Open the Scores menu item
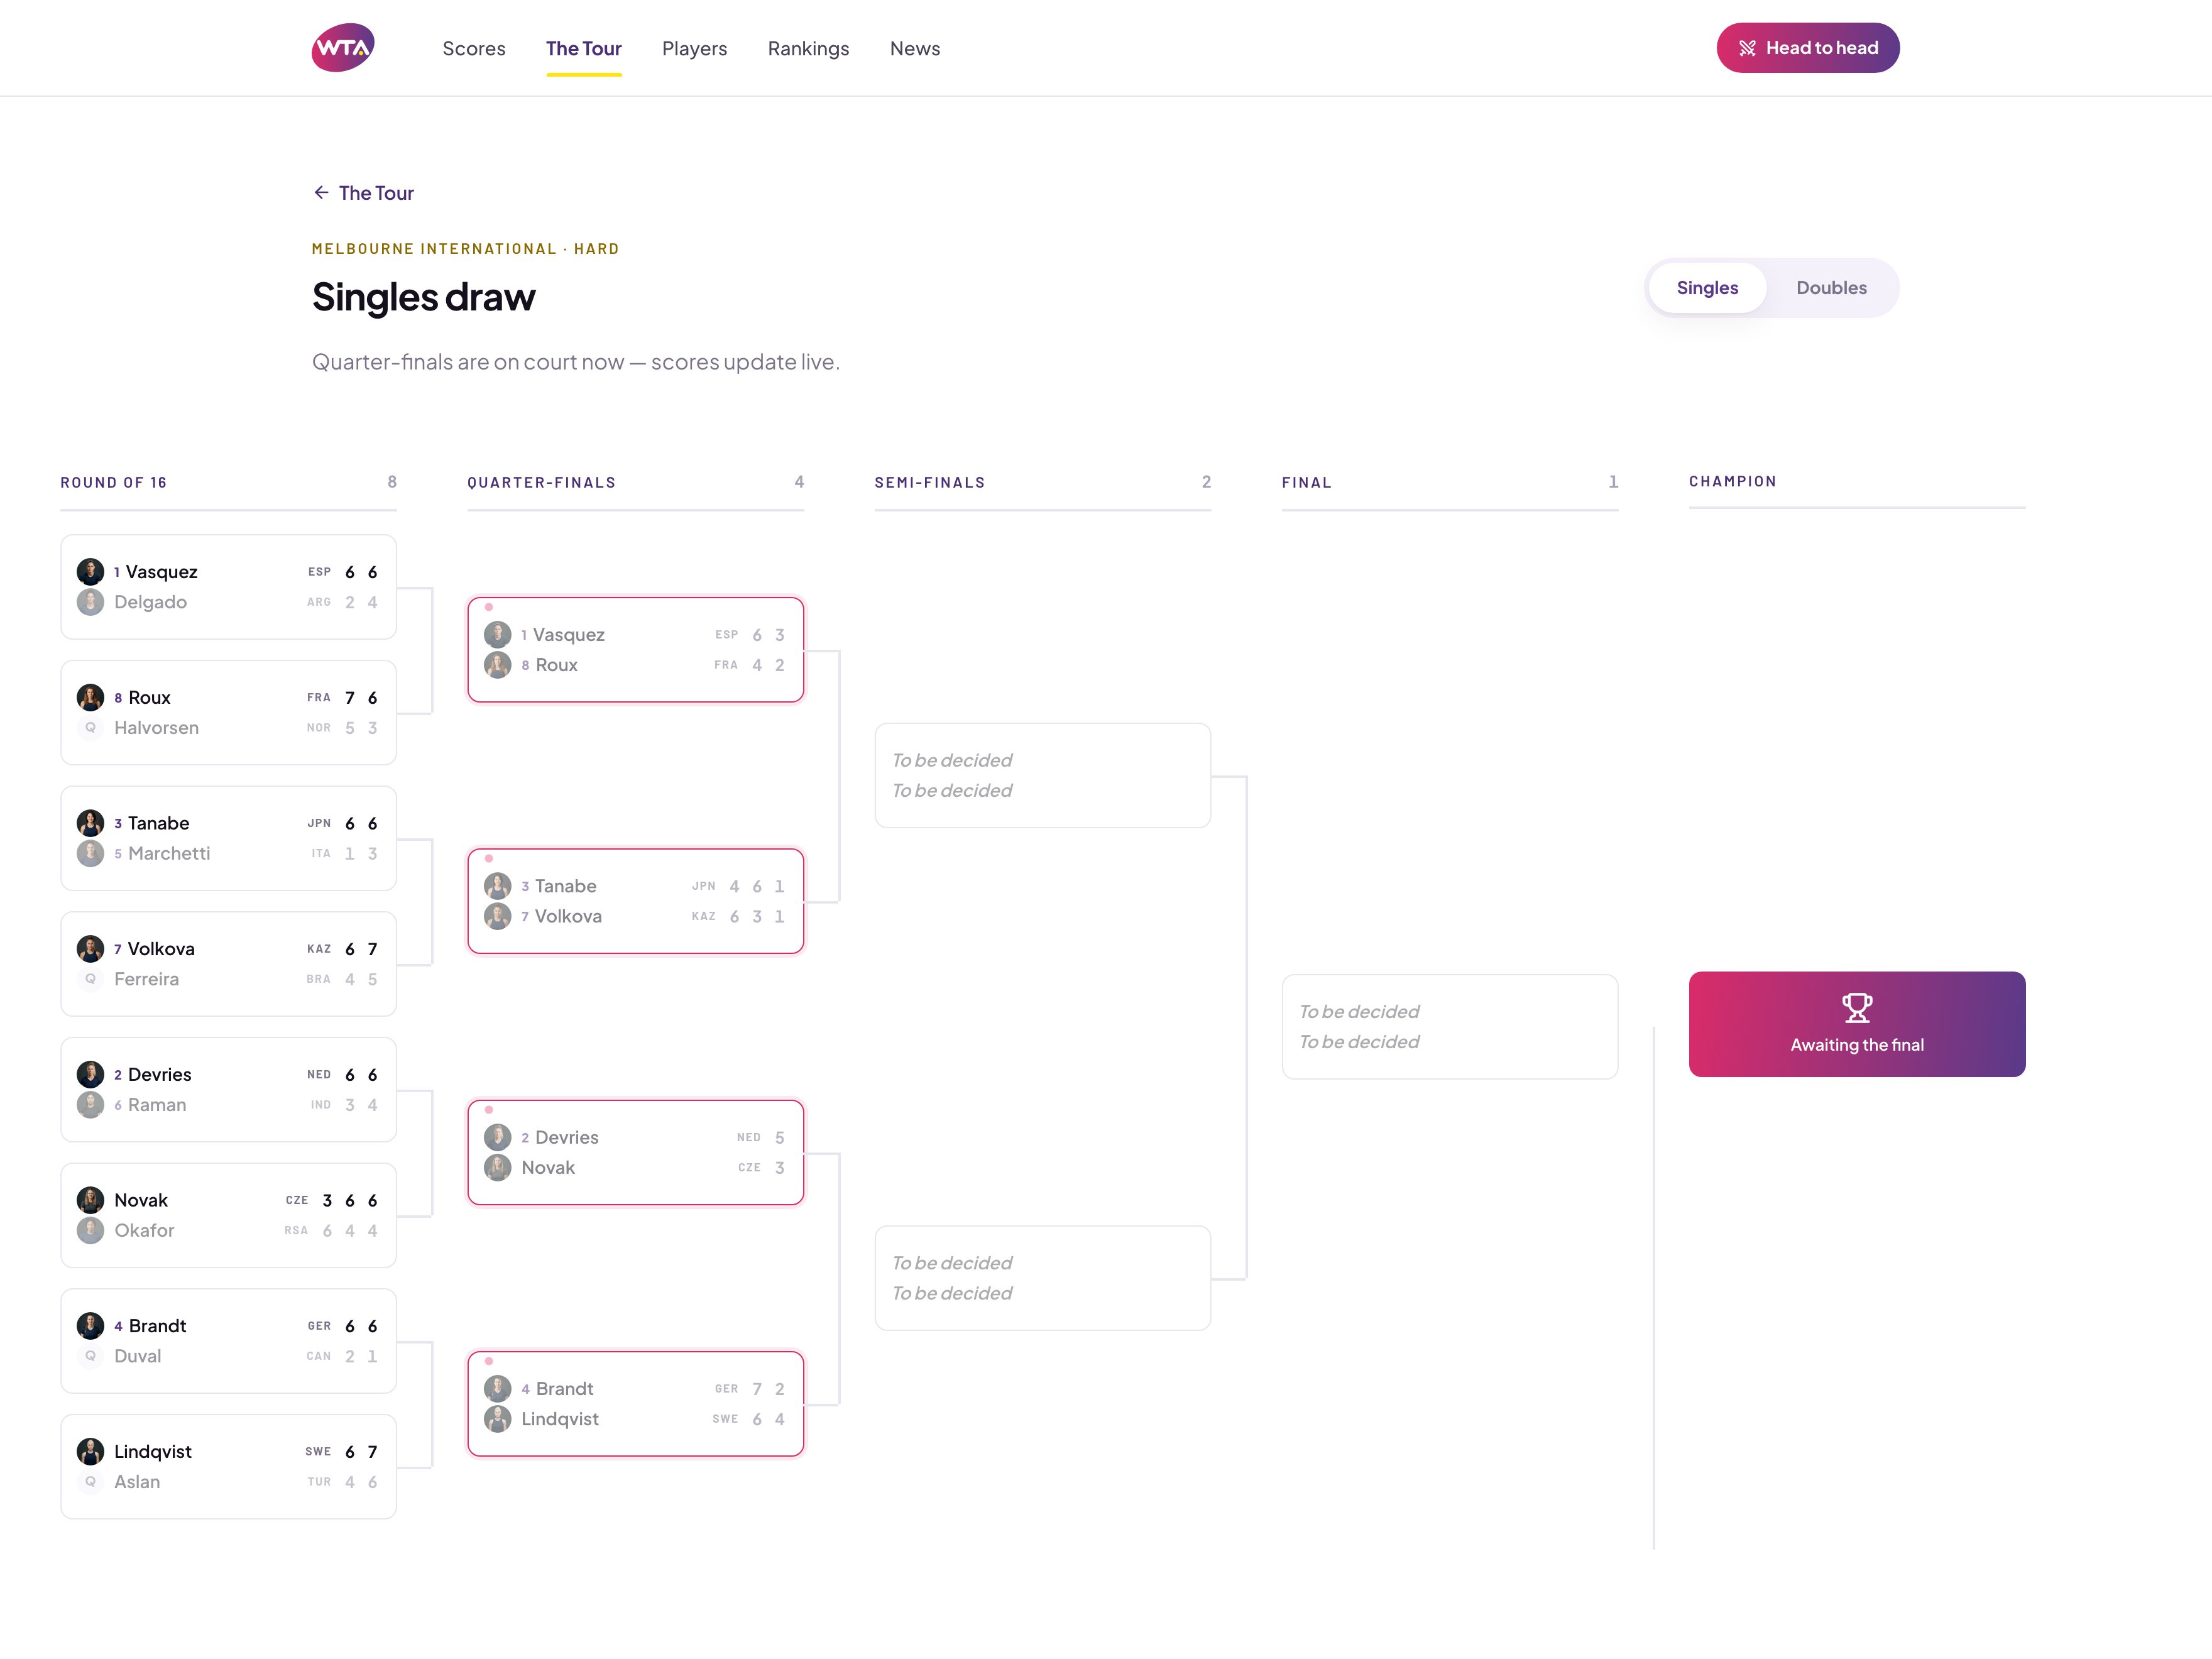The width and height of the screenshot is (2212, 1659). click(x=474, y=48)
